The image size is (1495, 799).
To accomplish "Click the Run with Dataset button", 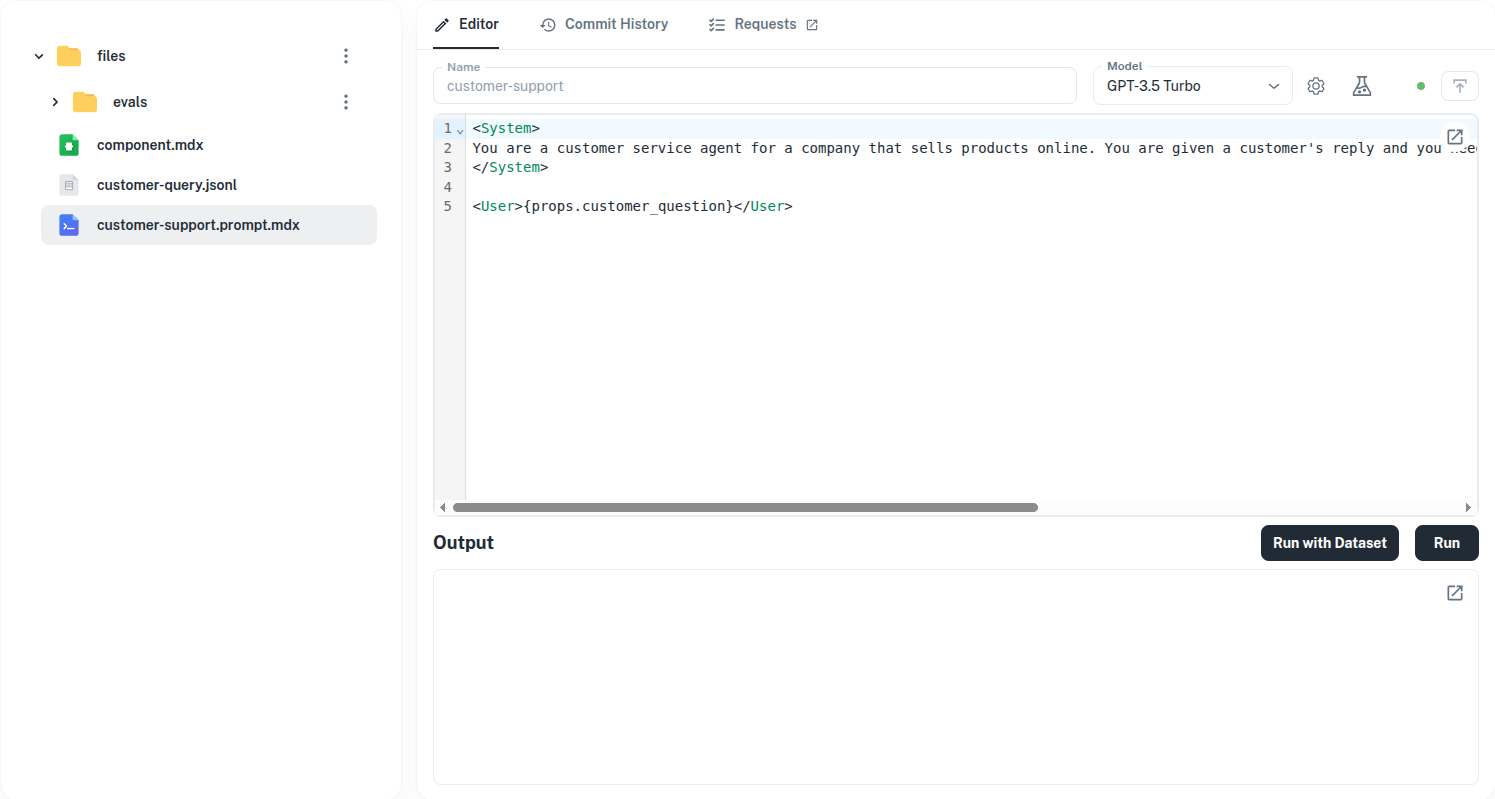I will [1330, 543].
